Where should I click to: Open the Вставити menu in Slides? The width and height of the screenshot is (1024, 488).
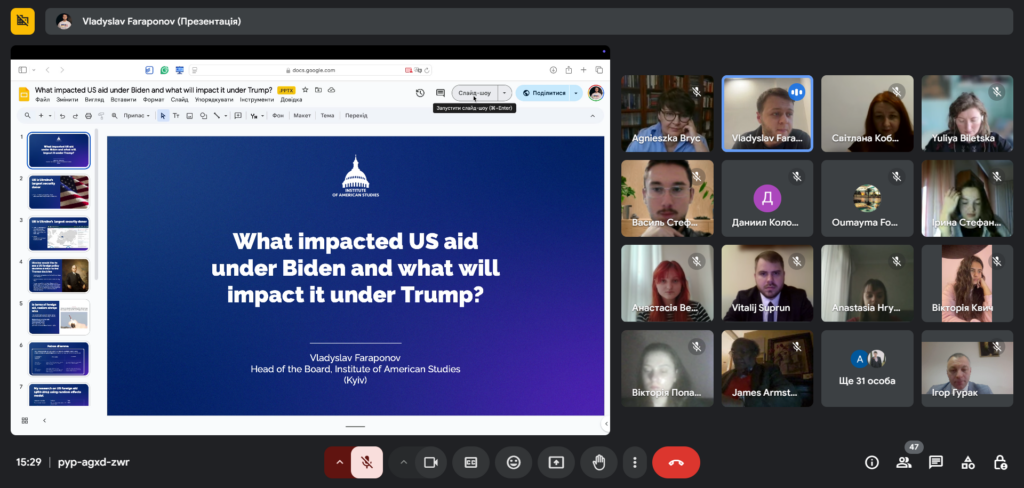pos(123,100)
